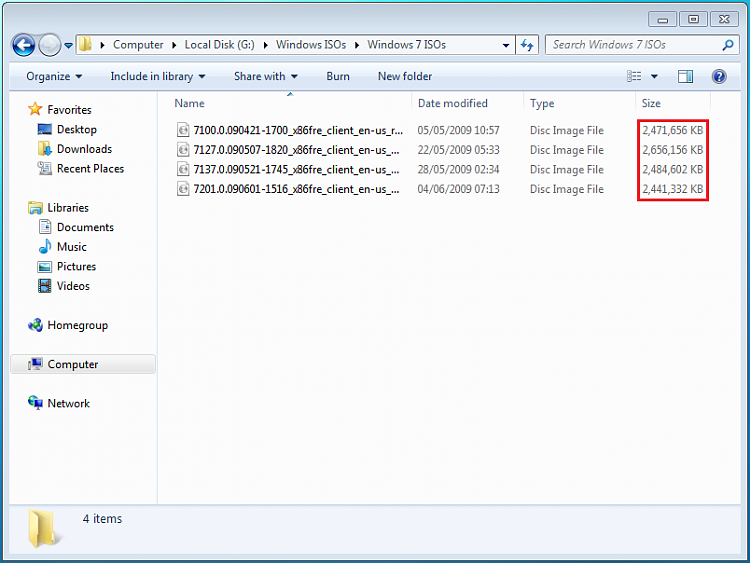Click the disc icon of the 7137 file
The width and height of the screenshot is (750, 563).
click(183, 169)
